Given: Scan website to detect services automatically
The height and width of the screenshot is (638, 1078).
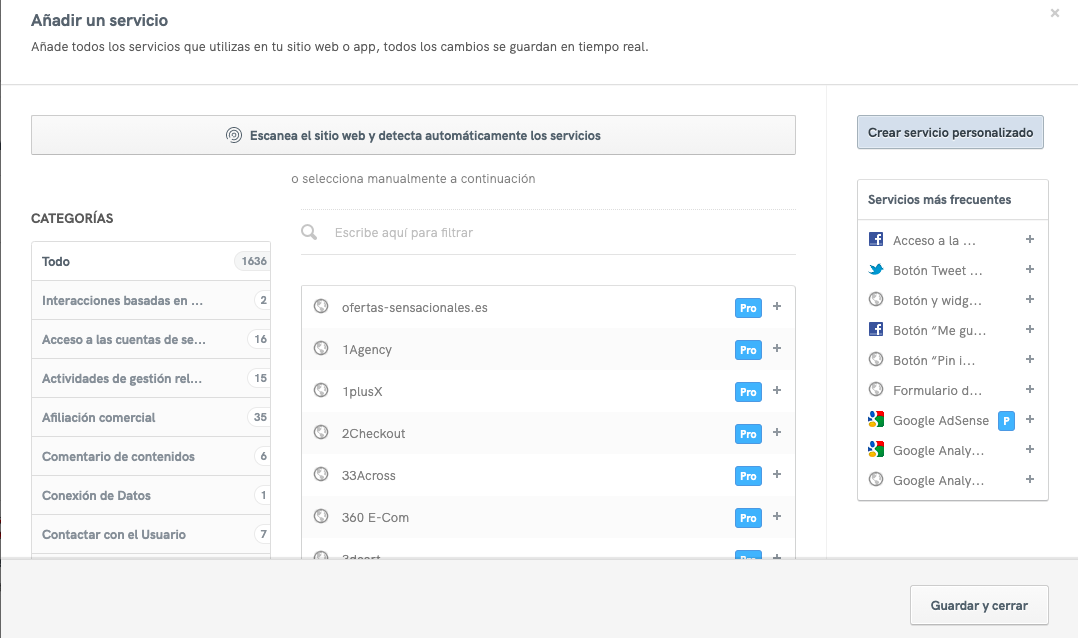Looking at the screenshot, I should pos(413,135).
